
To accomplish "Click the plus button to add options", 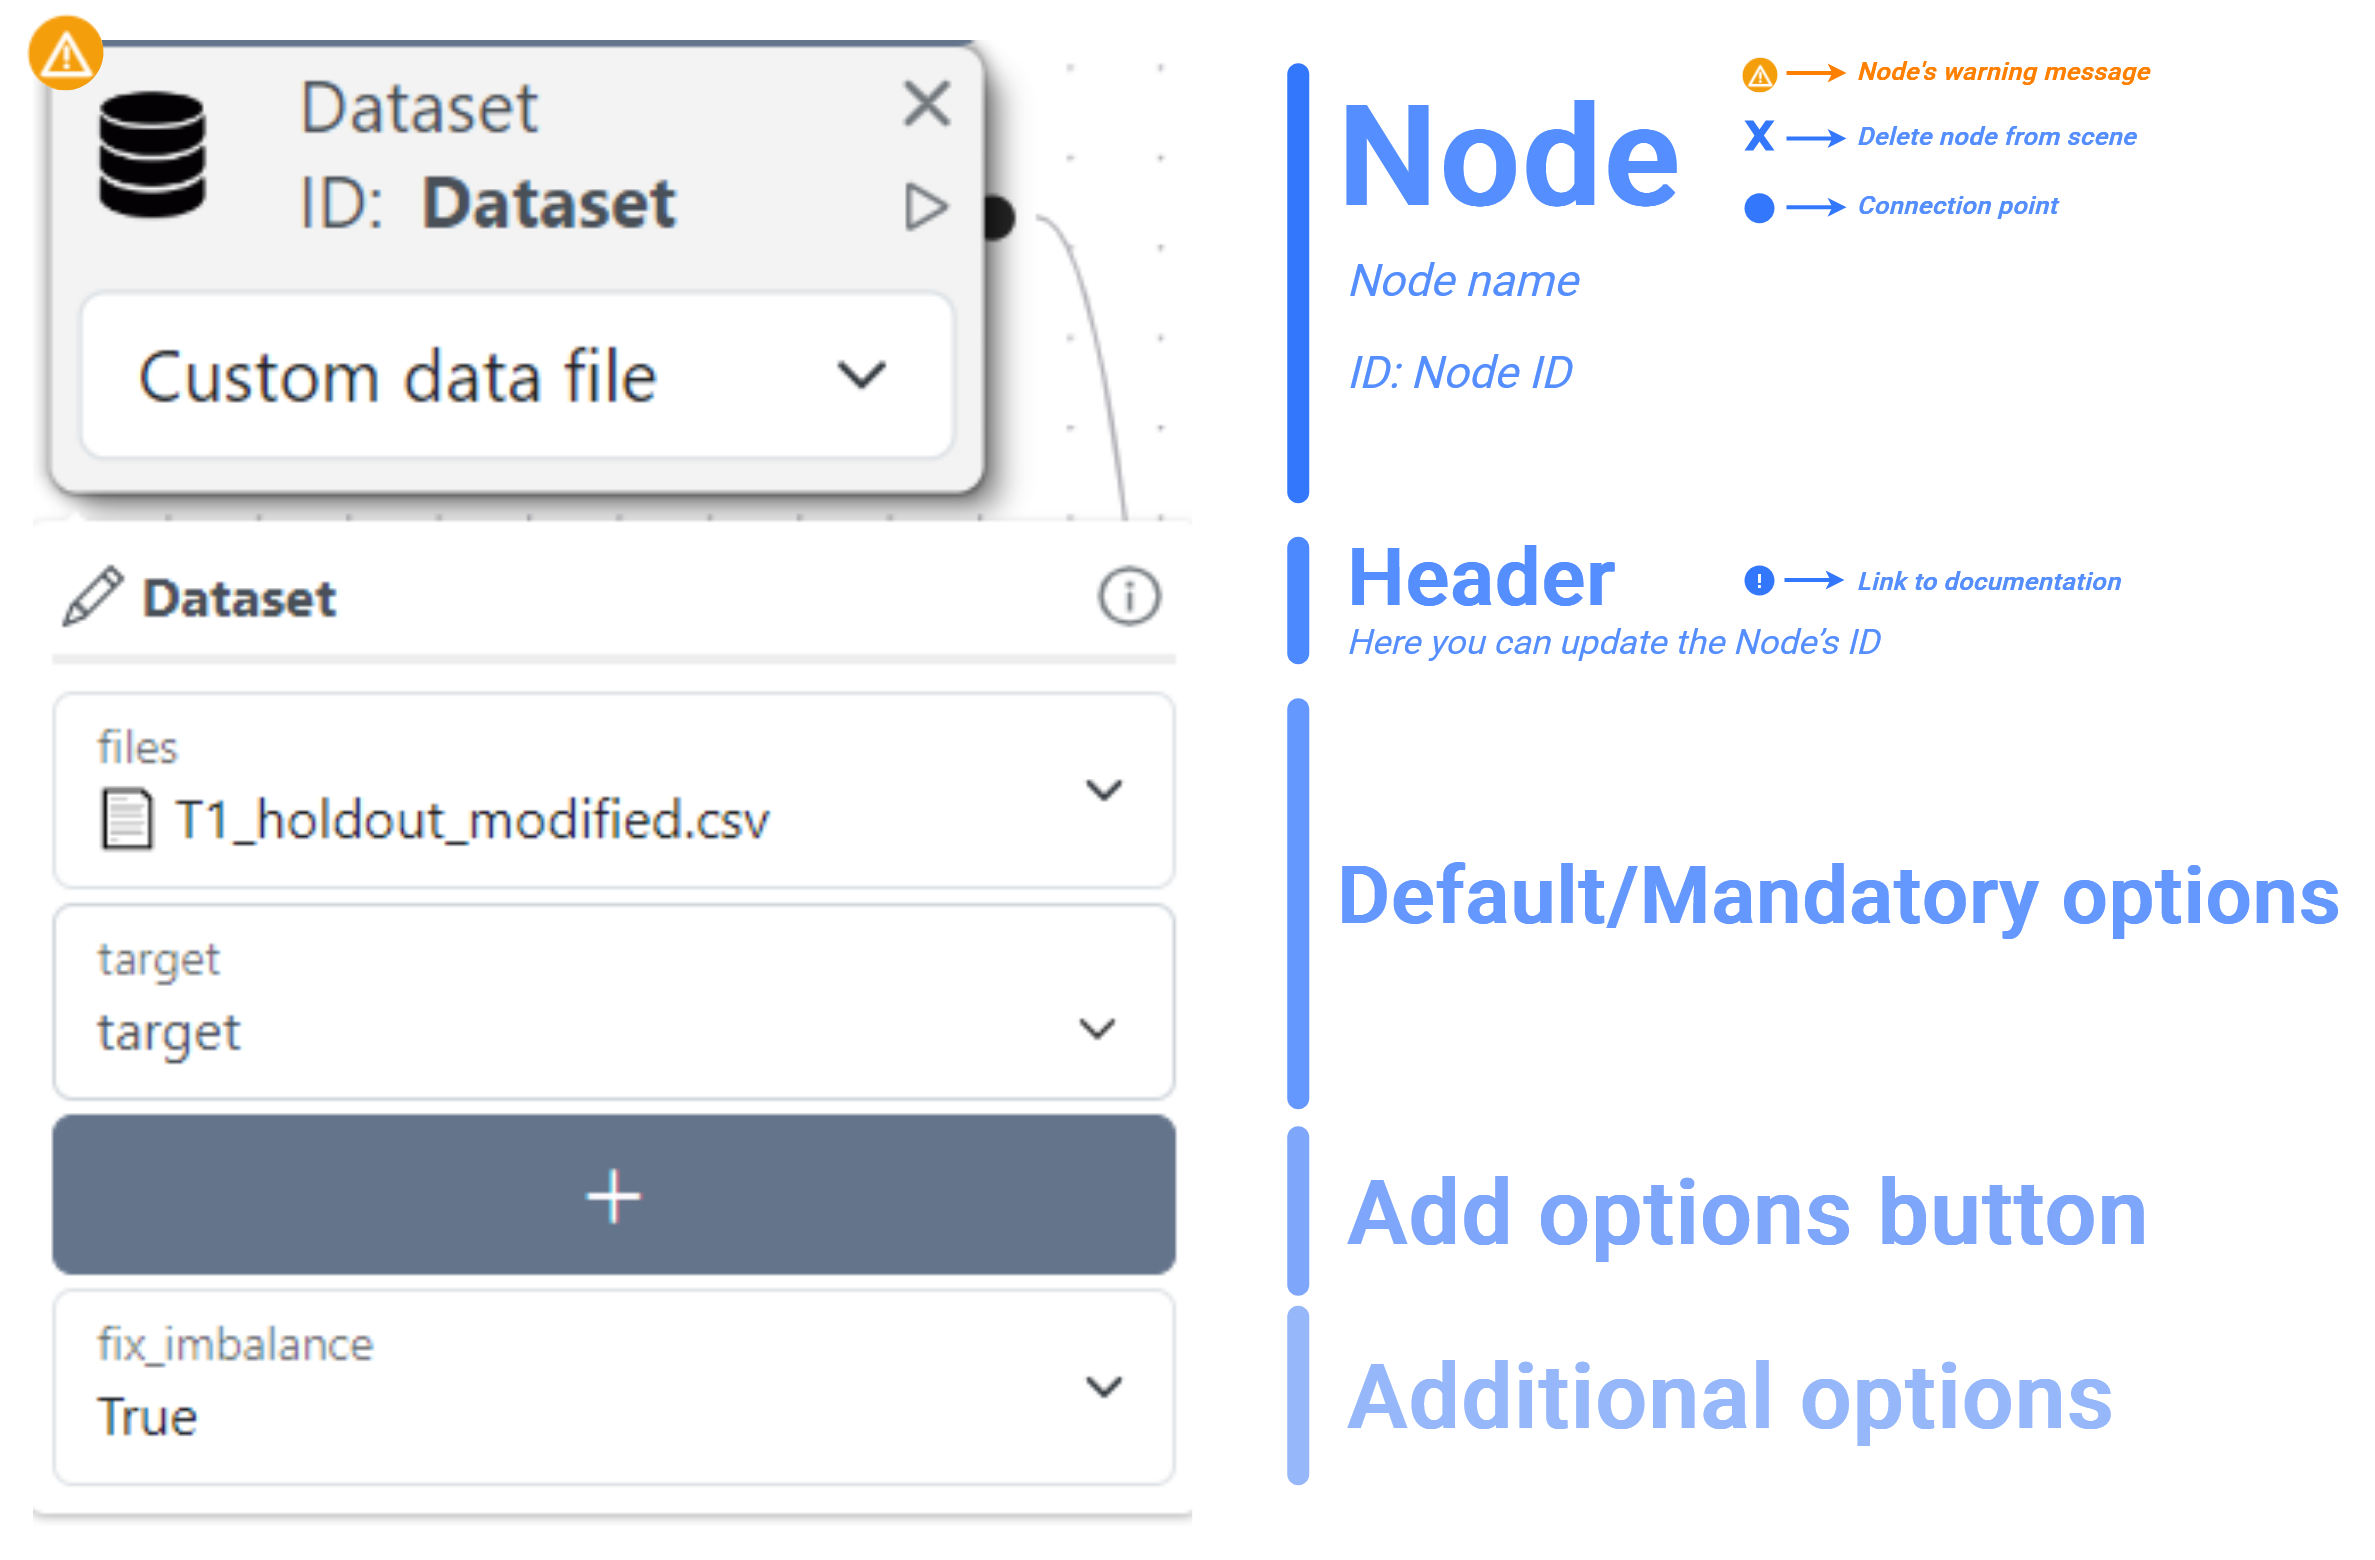I will tap(613, 1196).
